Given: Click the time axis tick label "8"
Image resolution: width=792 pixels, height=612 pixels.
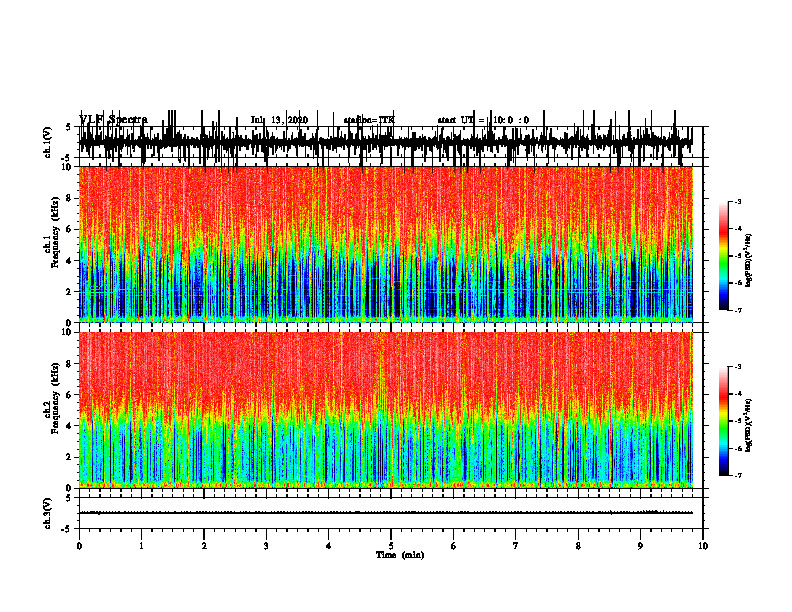Looking at the screenshot, I should tap(578, 546).
